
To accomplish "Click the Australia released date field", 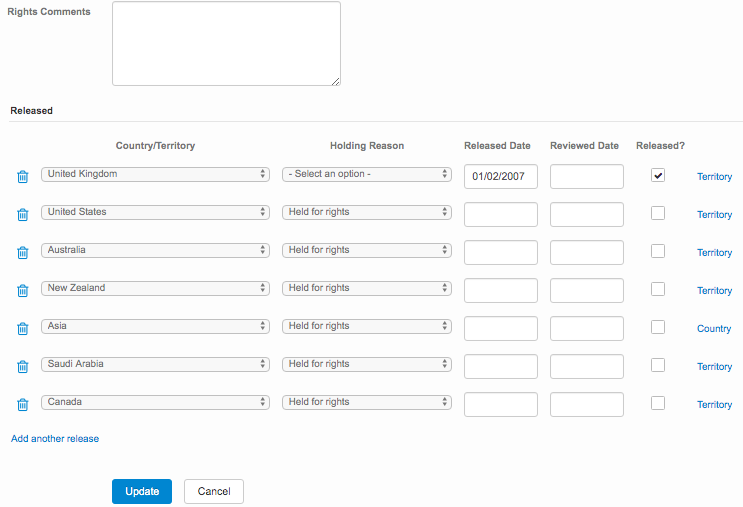I will (x=501, y=252).
